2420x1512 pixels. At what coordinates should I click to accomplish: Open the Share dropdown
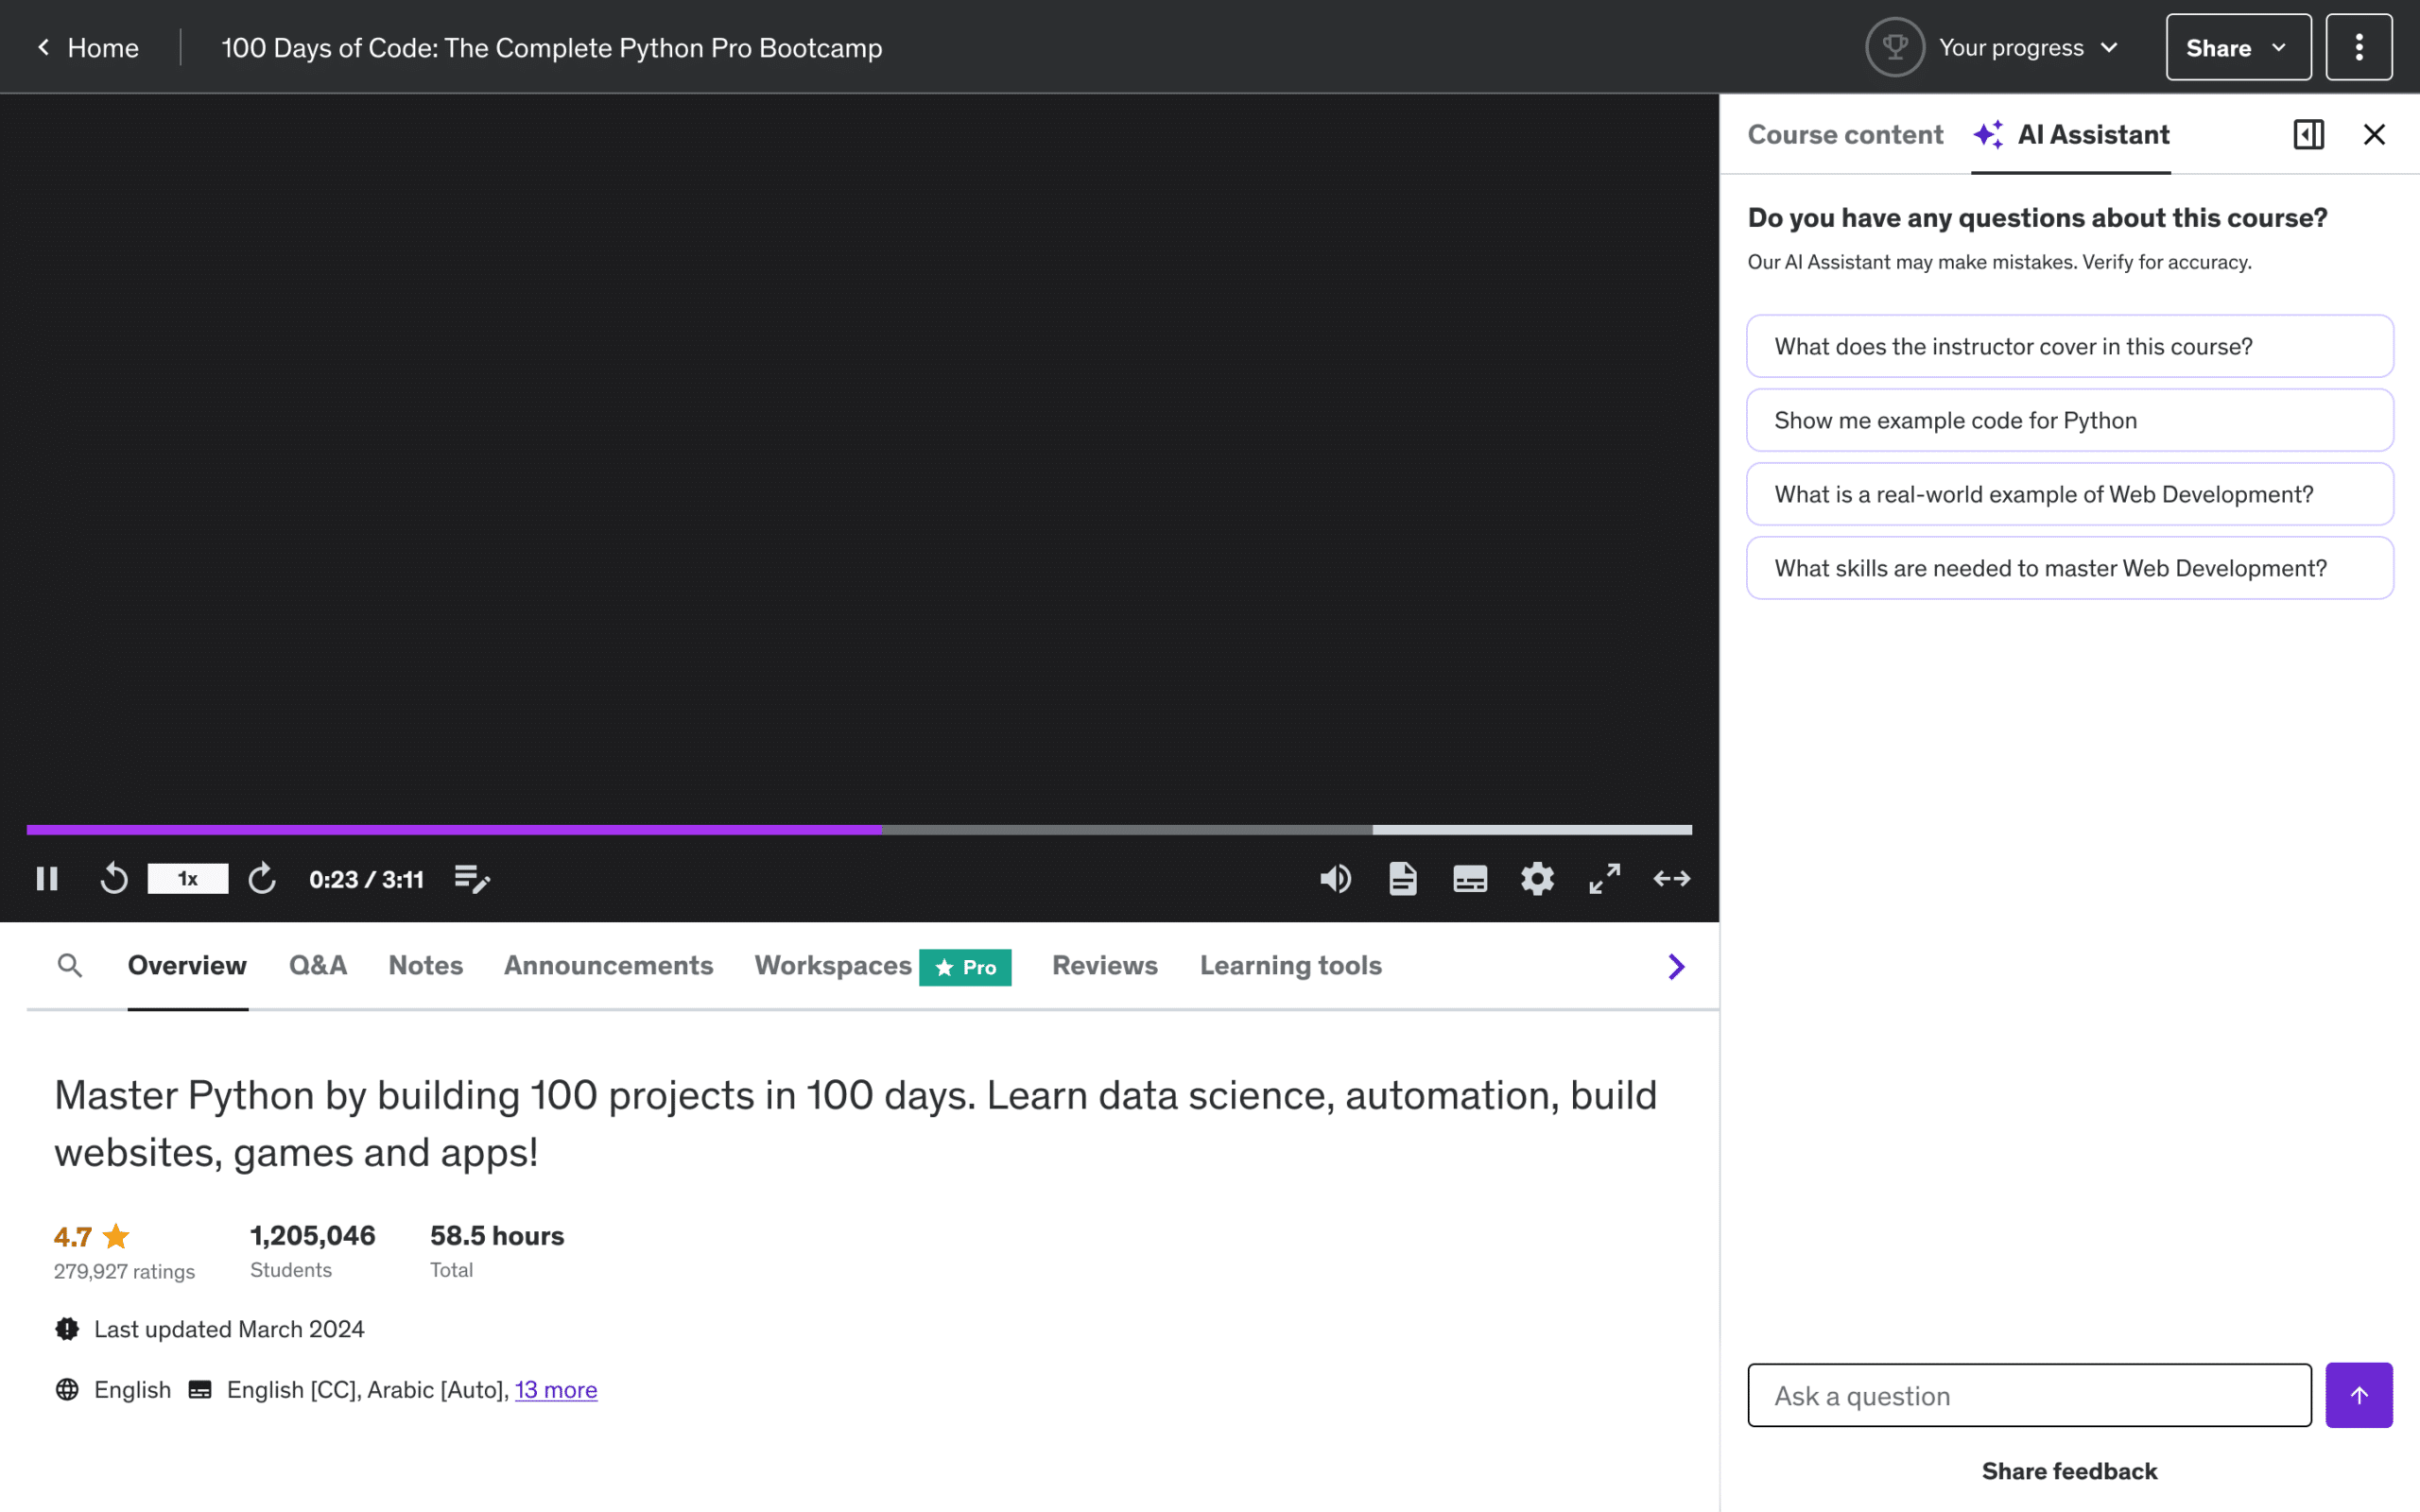(2238, 47)
